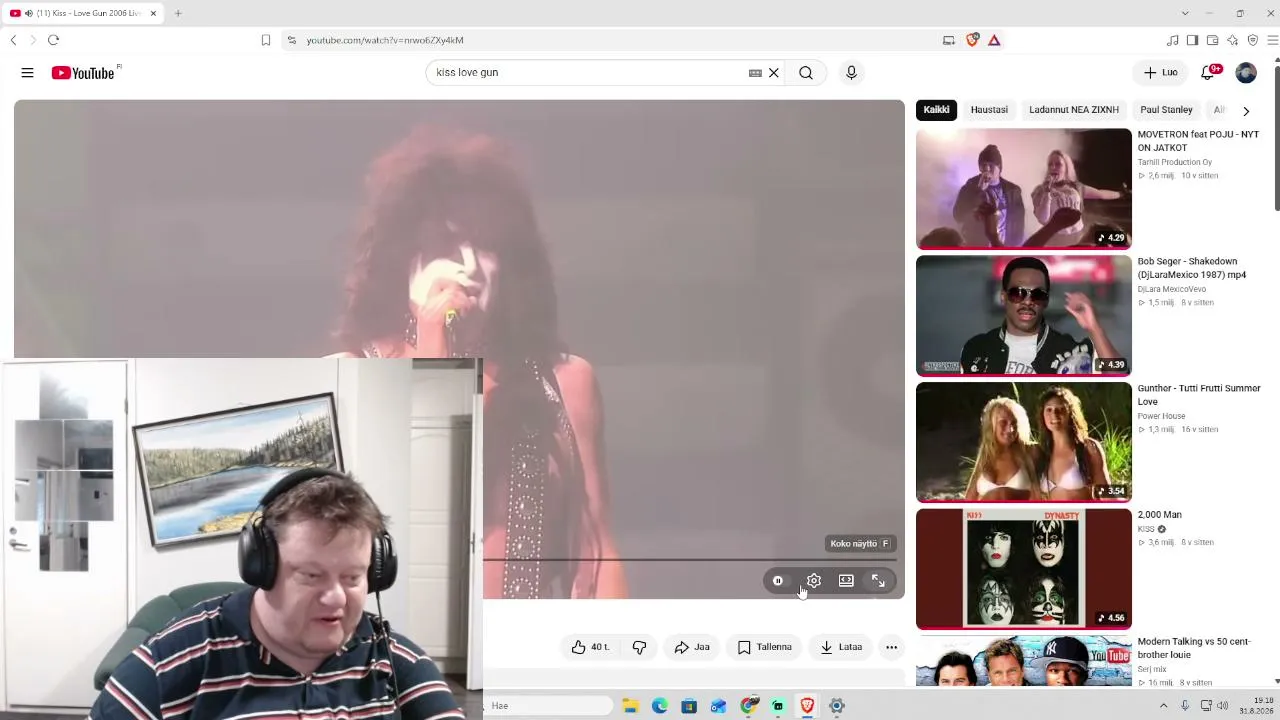Clear the search box with the X icon
This screenshot has width=1280, height=720.
point(774,73)
